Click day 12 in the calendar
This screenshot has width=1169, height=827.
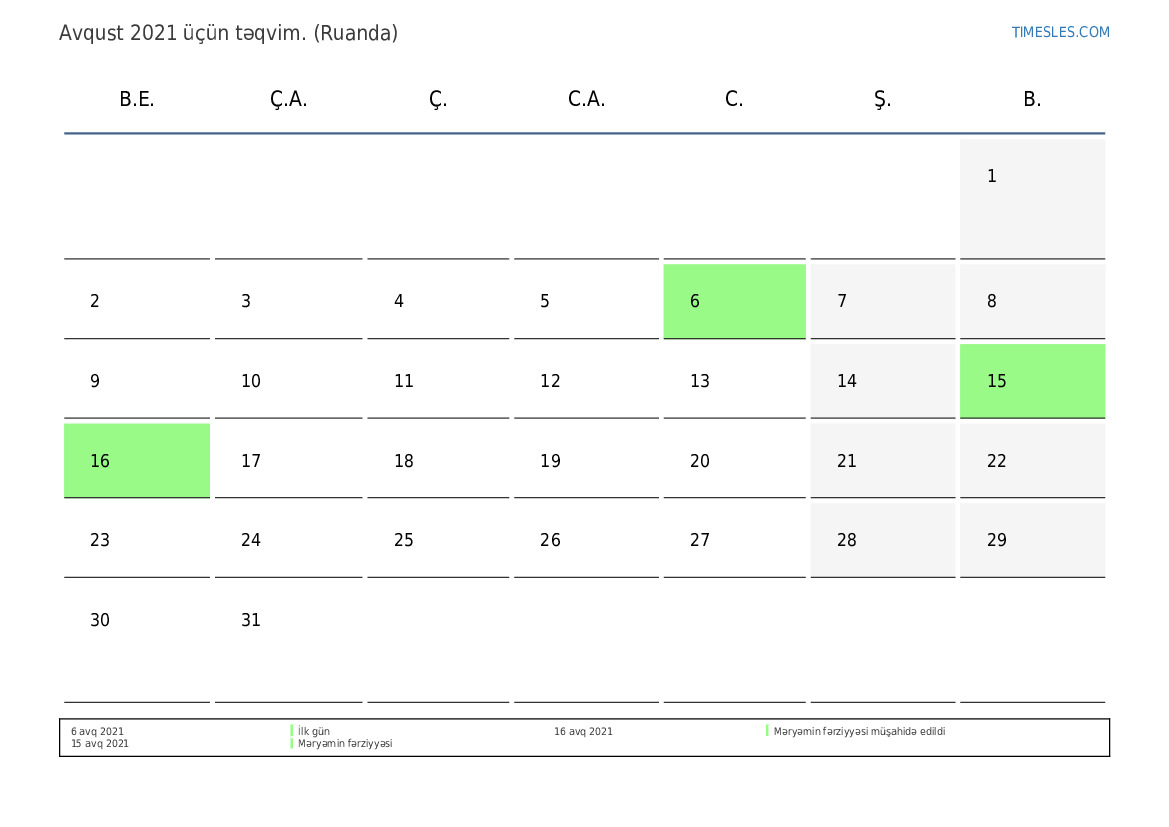pos(587,381)
